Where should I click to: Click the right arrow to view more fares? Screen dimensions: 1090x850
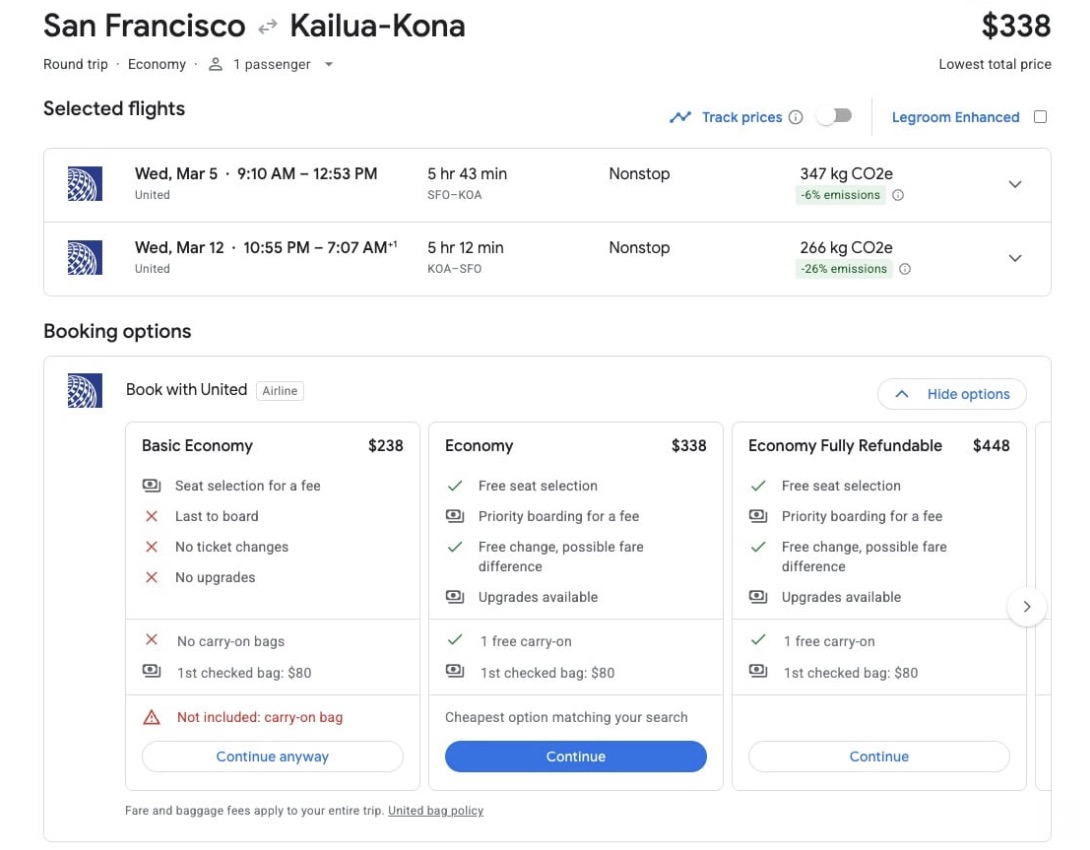pos(1027,606)
